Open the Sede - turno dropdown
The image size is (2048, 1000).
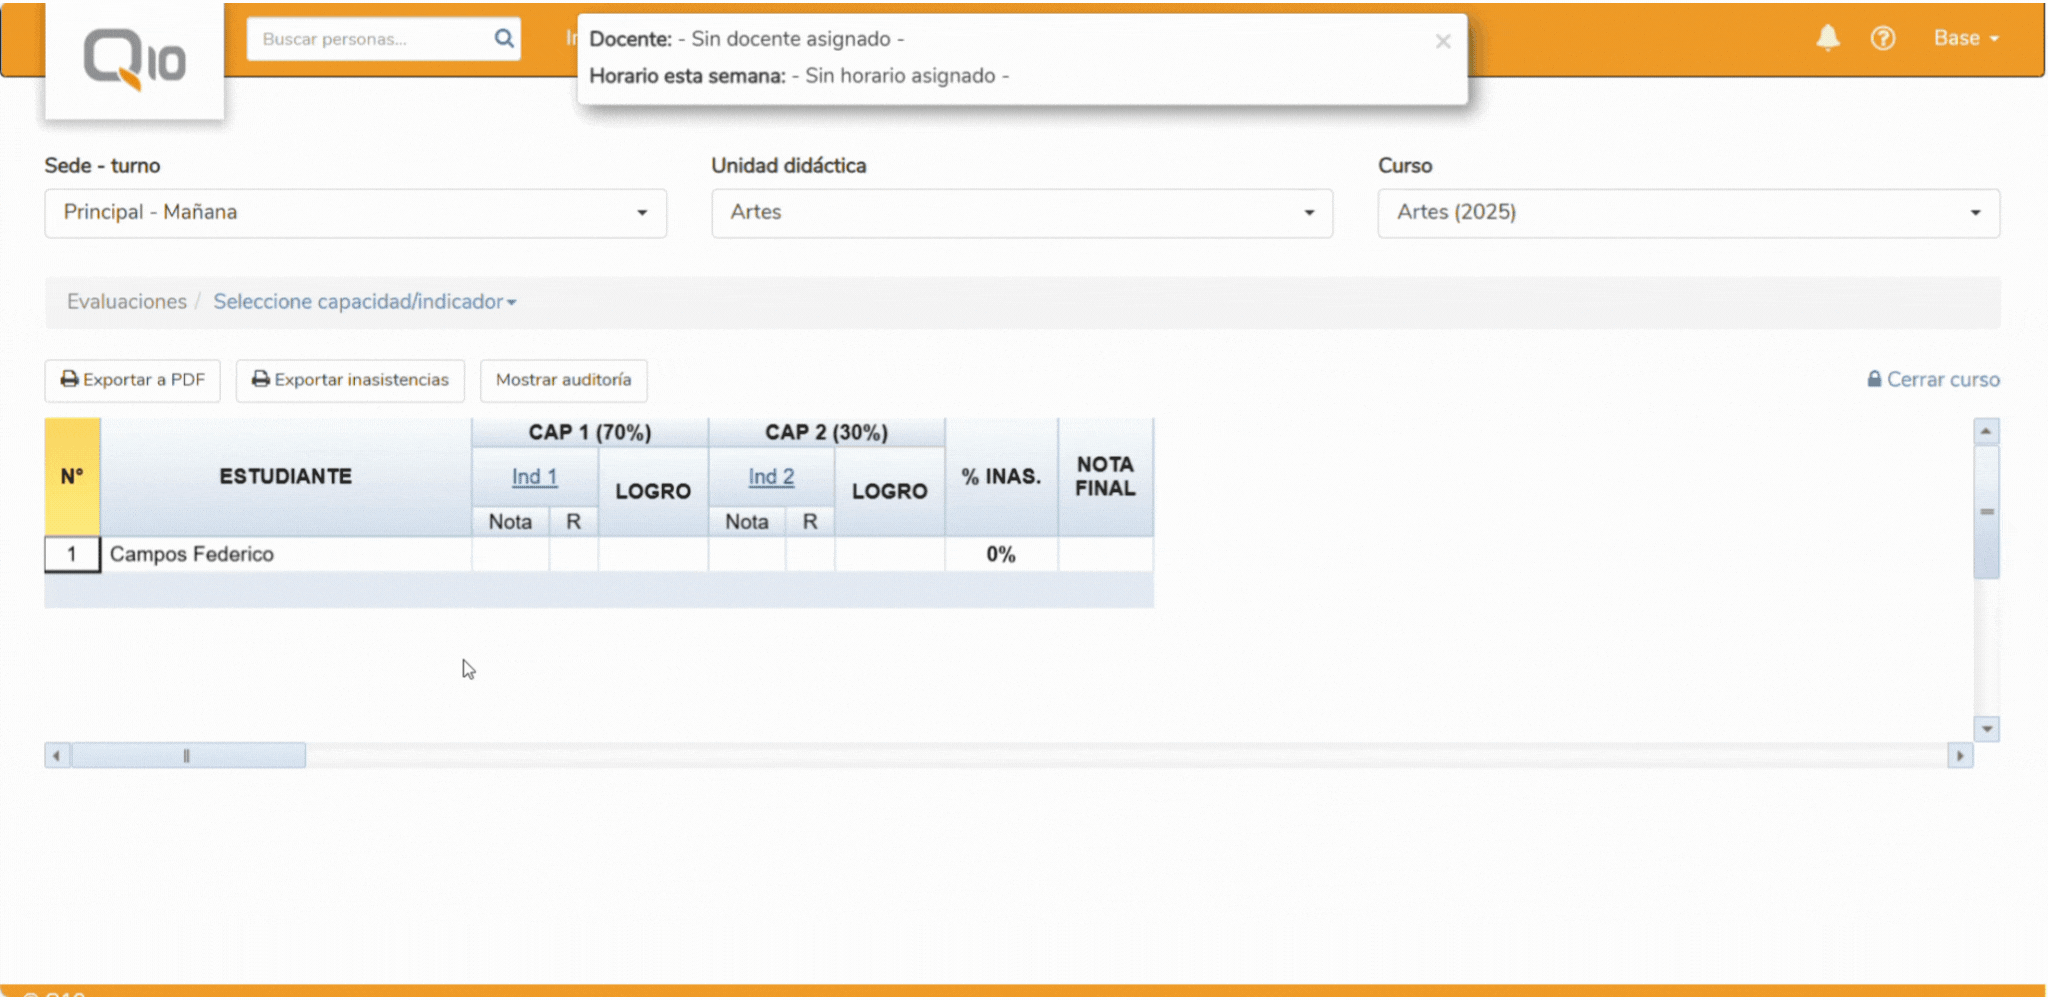(355, 213)
